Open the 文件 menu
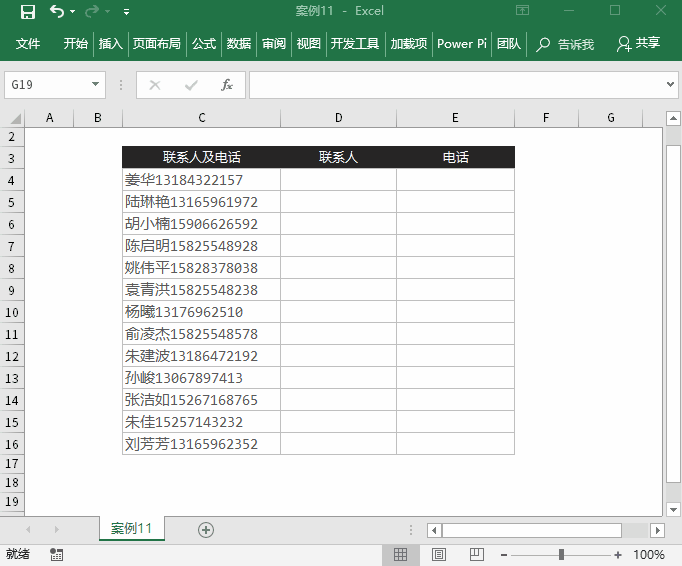The height and width of the screenshot is (566, 682). tap(28, 44)
